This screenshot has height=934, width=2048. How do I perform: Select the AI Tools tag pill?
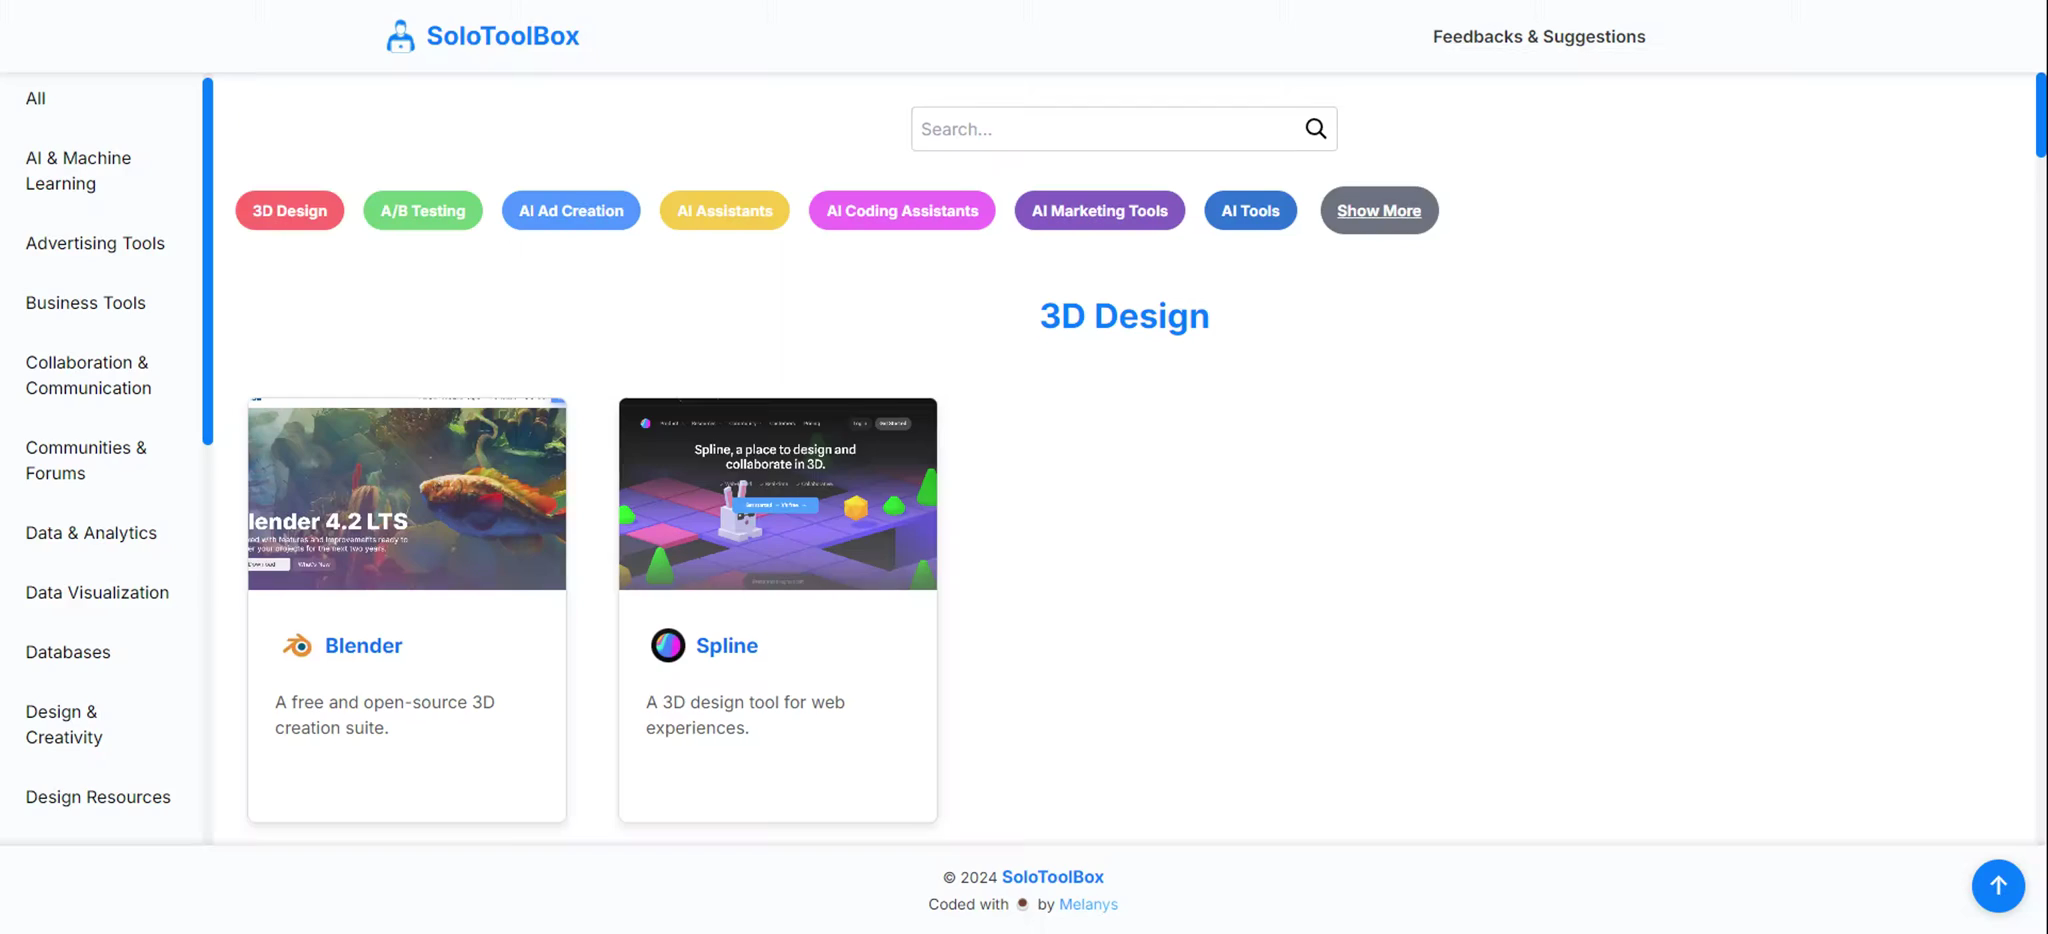pyautogui.click(x=1250, y=211)
